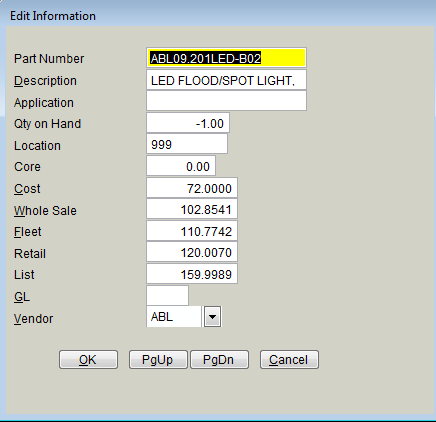Change the List price 159.9989
436x422 pixels.
point(192,274)
